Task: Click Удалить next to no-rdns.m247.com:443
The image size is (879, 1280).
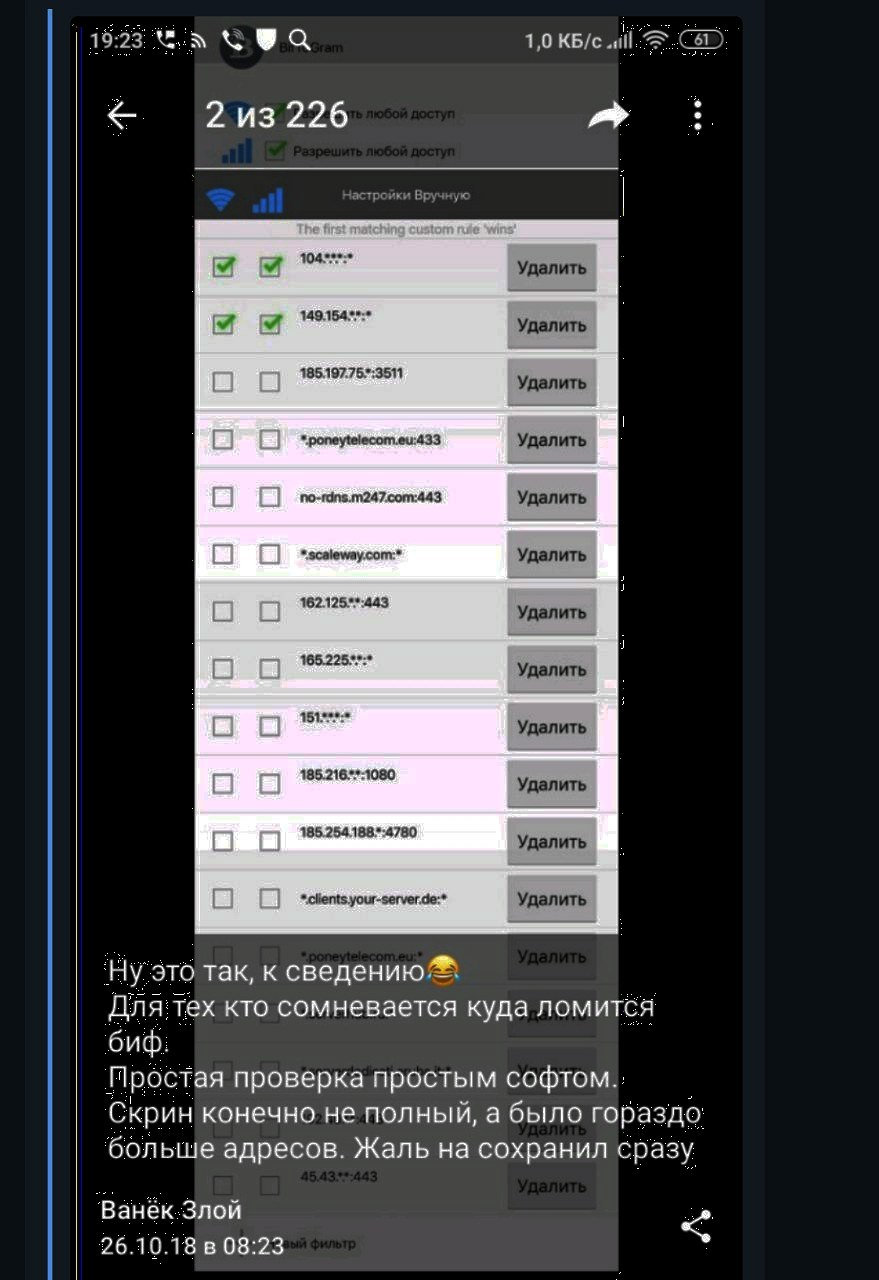Action: pyautogui.click(x=552, y=497)
